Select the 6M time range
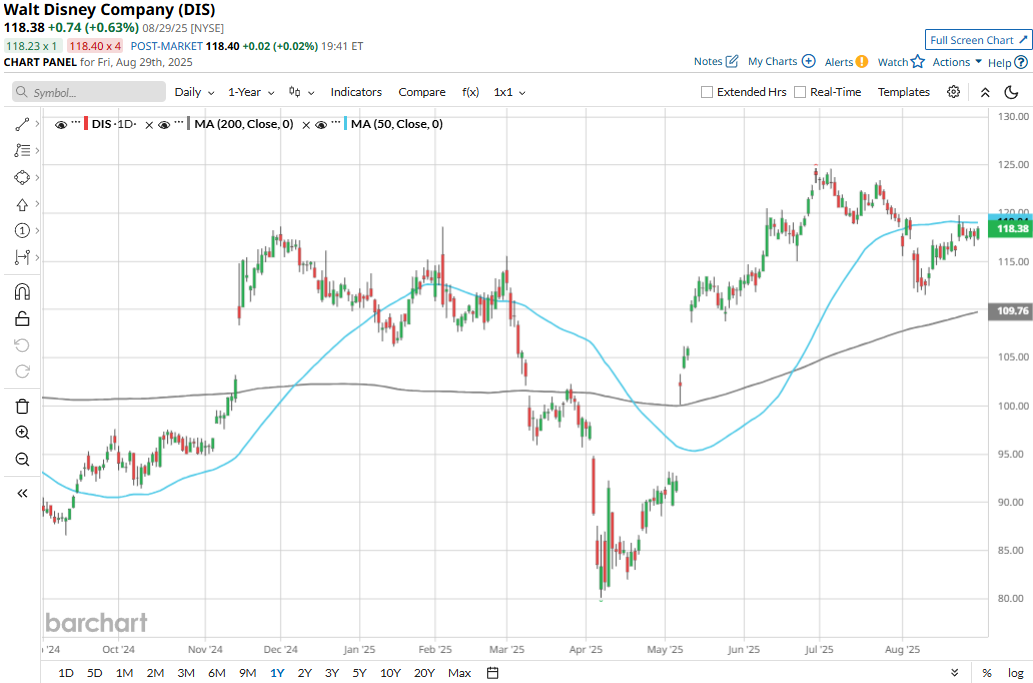Image resolution: width=1033 pixels, height=683 pixels. [x=217, y=672]
